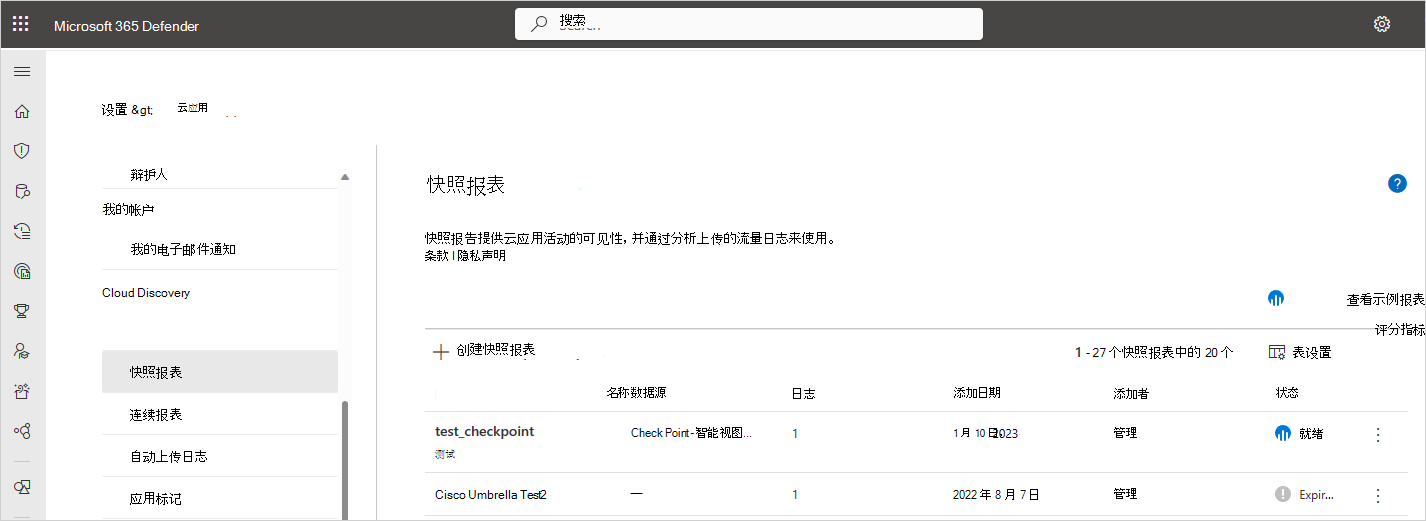Screen dimensions: 1426x521
Task: Click the 2022 年 8 月 7 日 date cell
Action: pyautogui.click(x=996, y=494)
